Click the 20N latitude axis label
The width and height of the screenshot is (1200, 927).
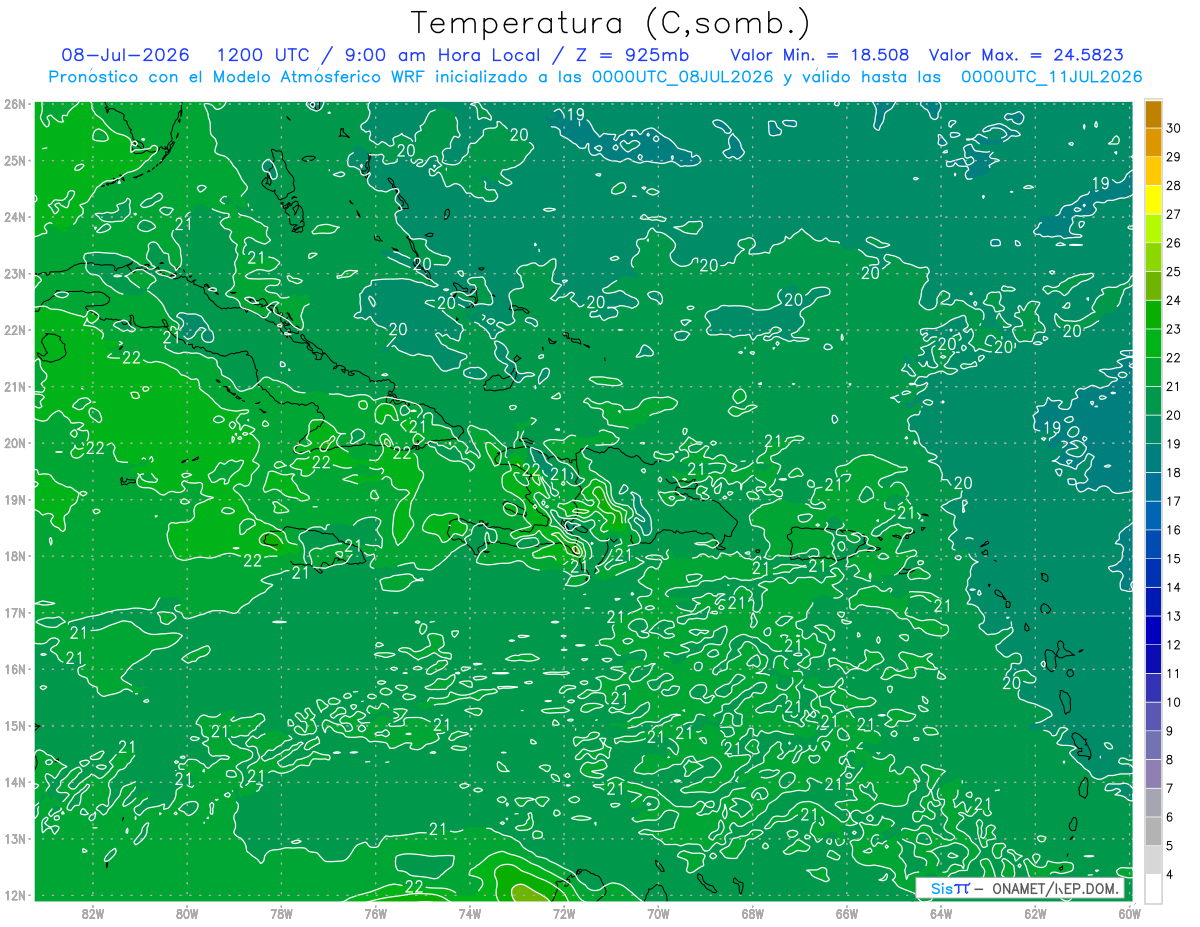[x=14, y=443]
